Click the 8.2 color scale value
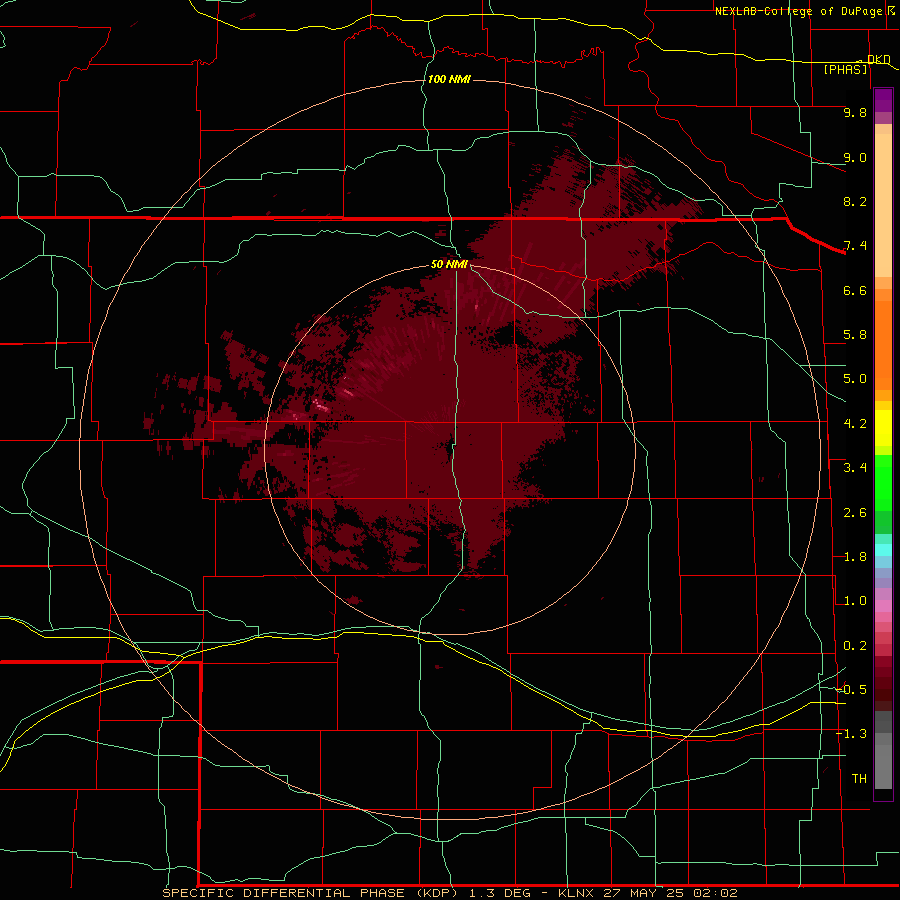 (x=855, y=201)
